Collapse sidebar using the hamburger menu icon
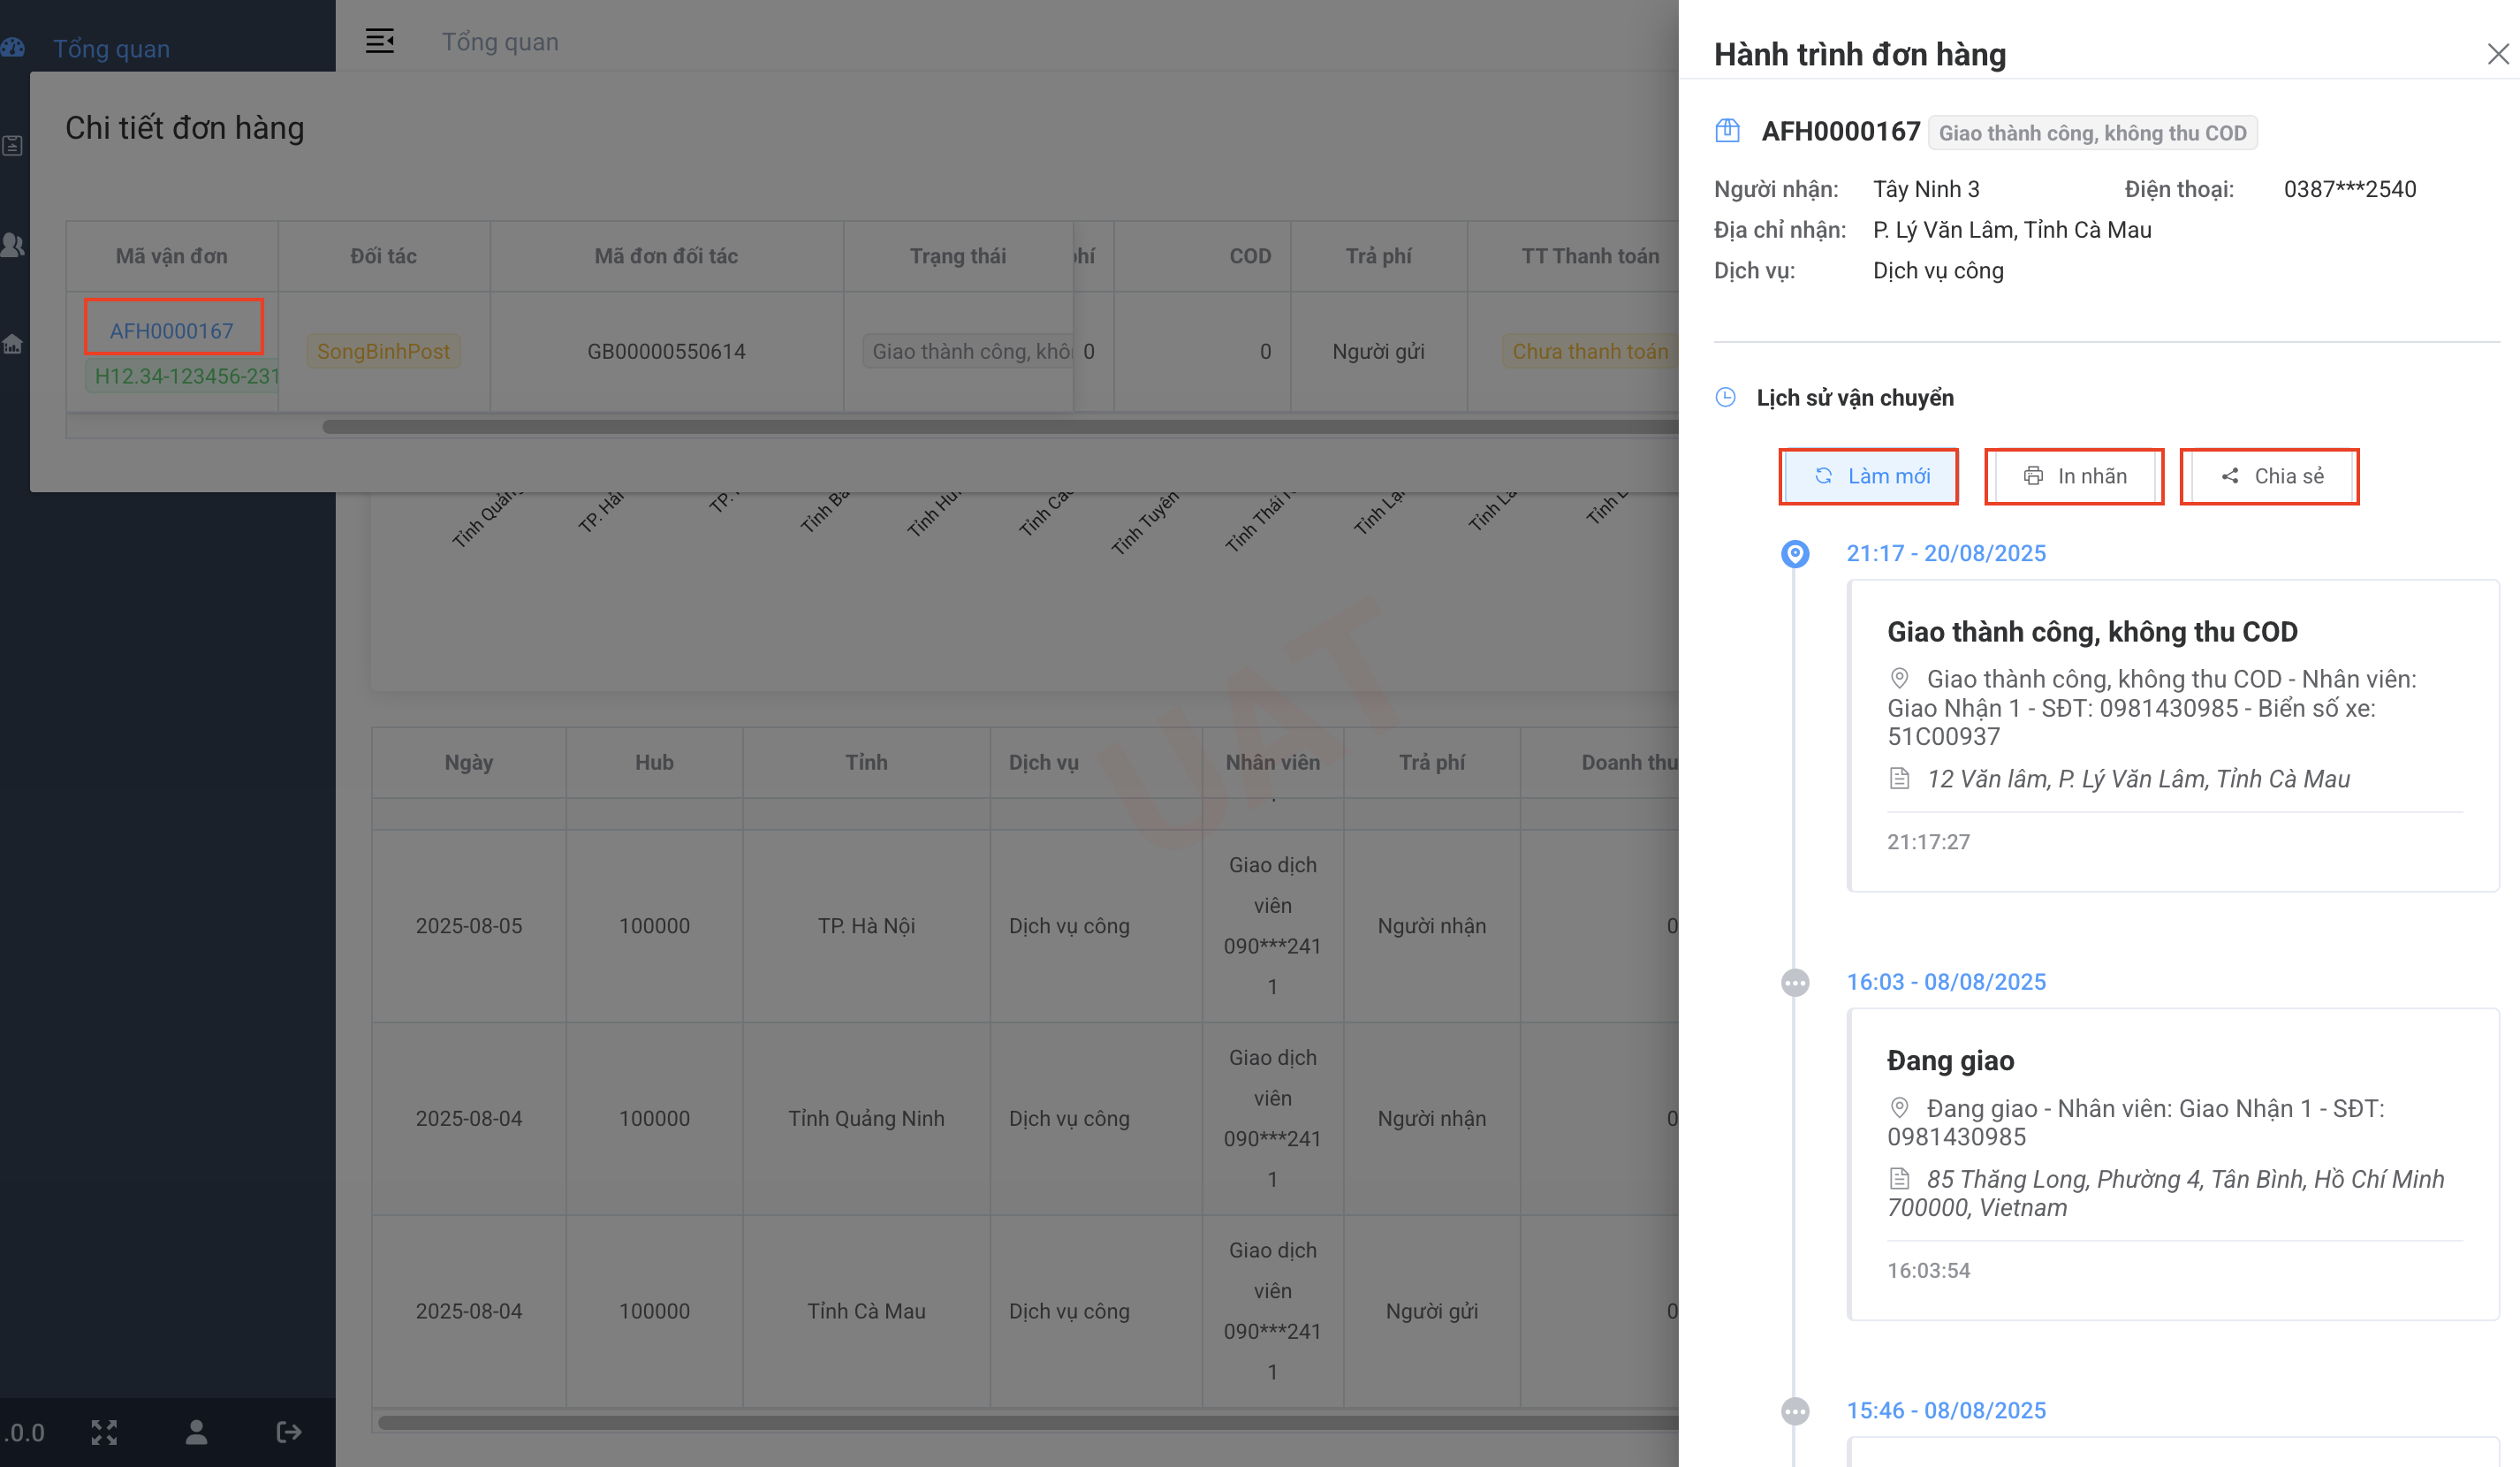2520x1467 pixels. (379, 41)
